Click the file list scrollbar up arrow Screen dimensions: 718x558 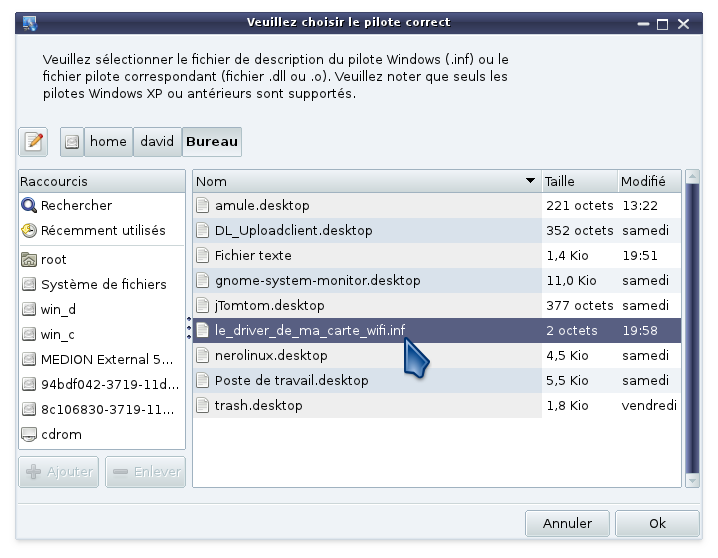pos(692,176)
